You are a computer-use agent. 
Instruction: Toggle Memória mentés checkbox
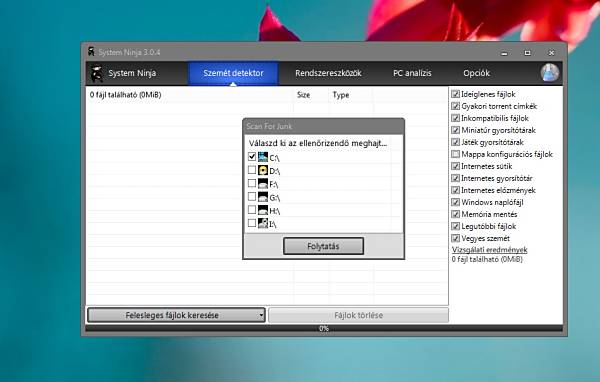pos(455,214)
